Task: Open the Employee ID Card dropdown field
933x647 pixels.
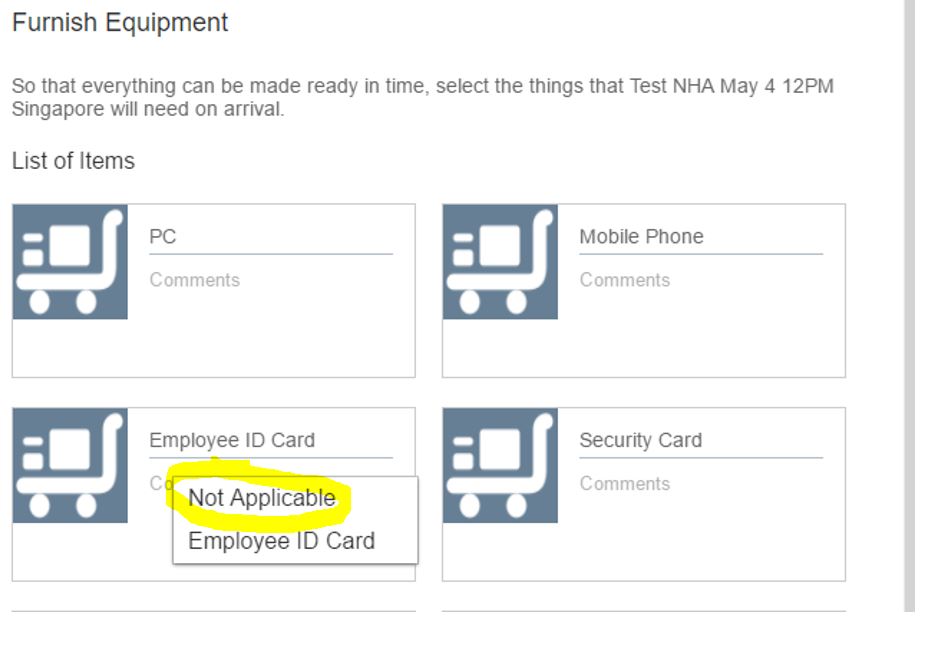Action: [x=271, y=440]
